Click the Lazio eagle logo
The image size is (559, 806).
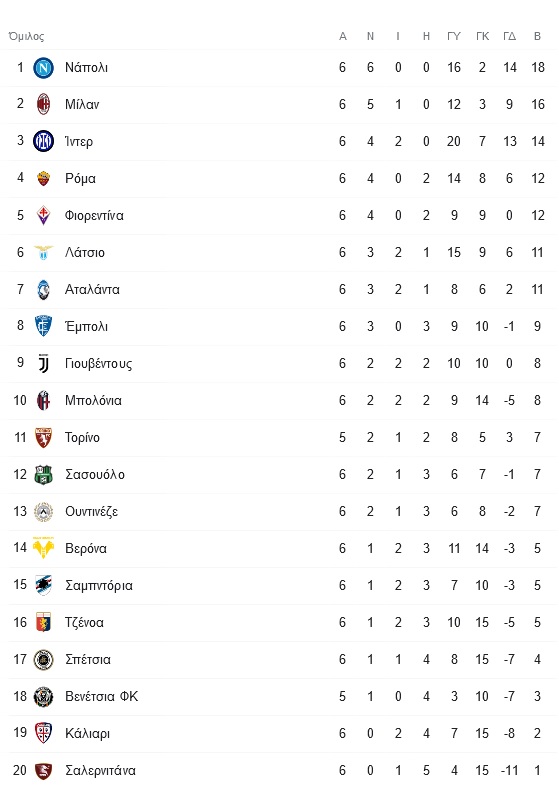click(x=44, y=252)
